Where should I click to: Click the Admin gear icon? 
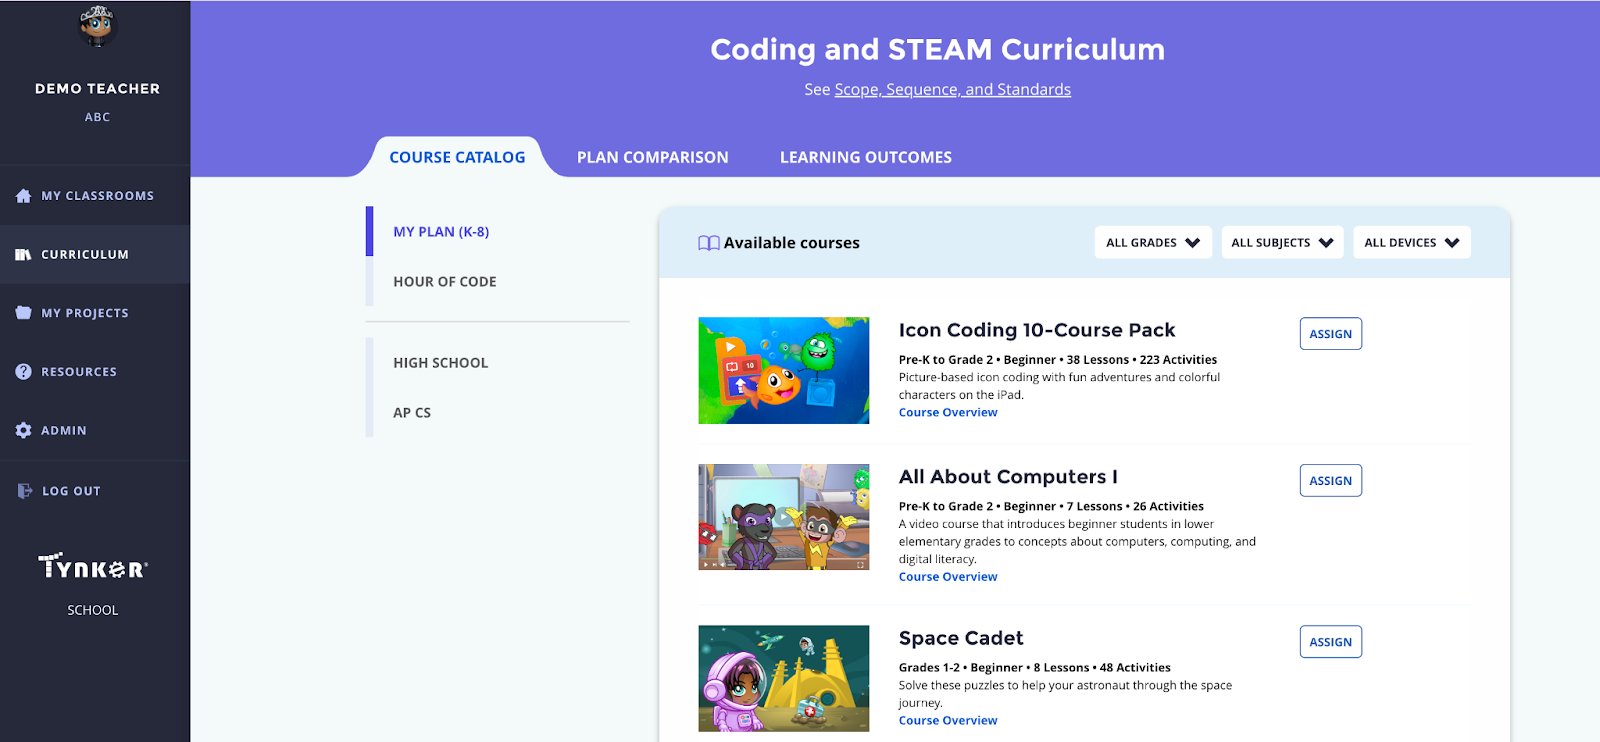(23, 430)
